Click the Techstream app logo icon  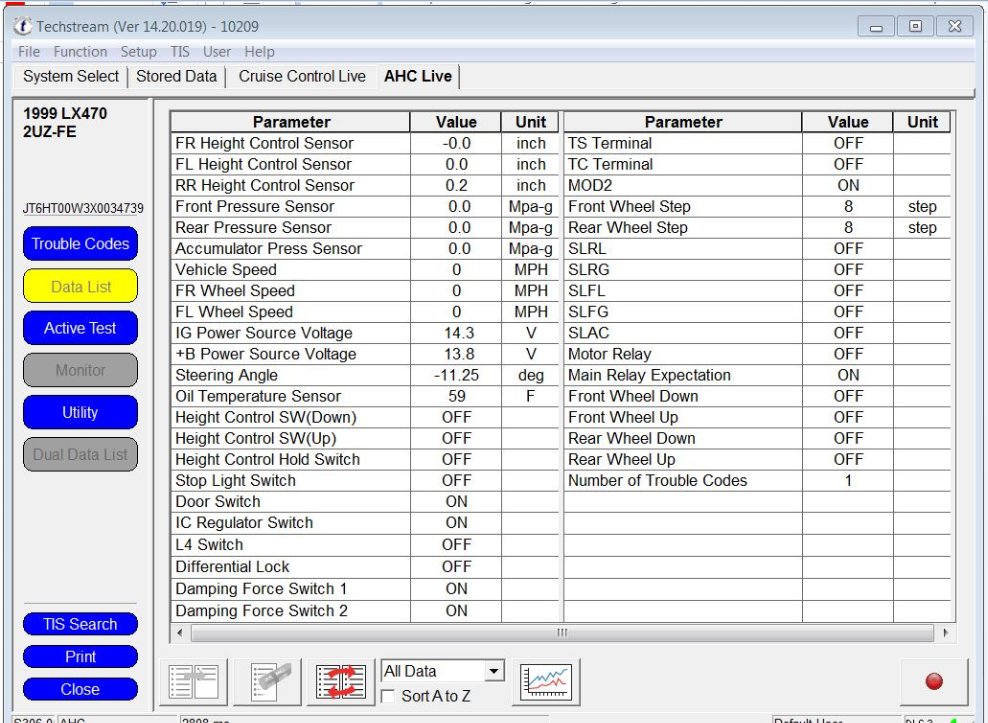pyautogui.click(x=23, y=26)
